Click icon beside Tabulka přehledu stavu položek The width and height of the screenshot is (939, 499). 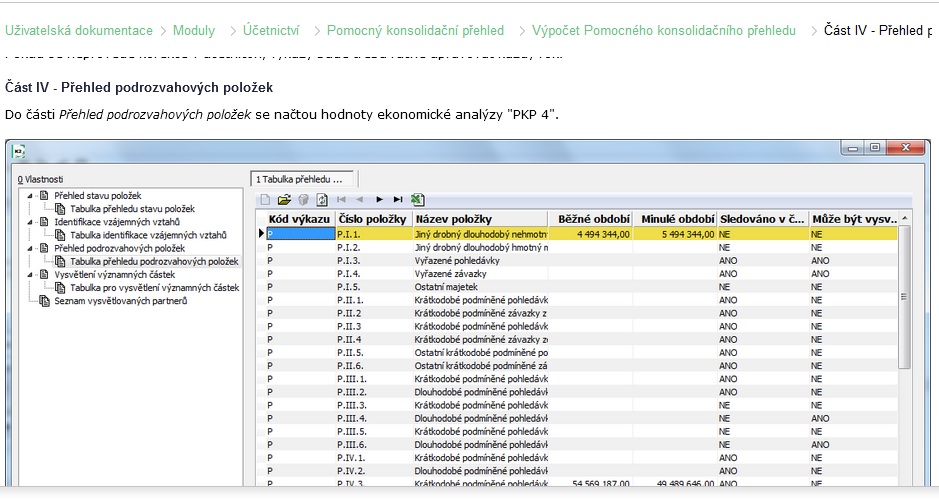tap(60, 209)
